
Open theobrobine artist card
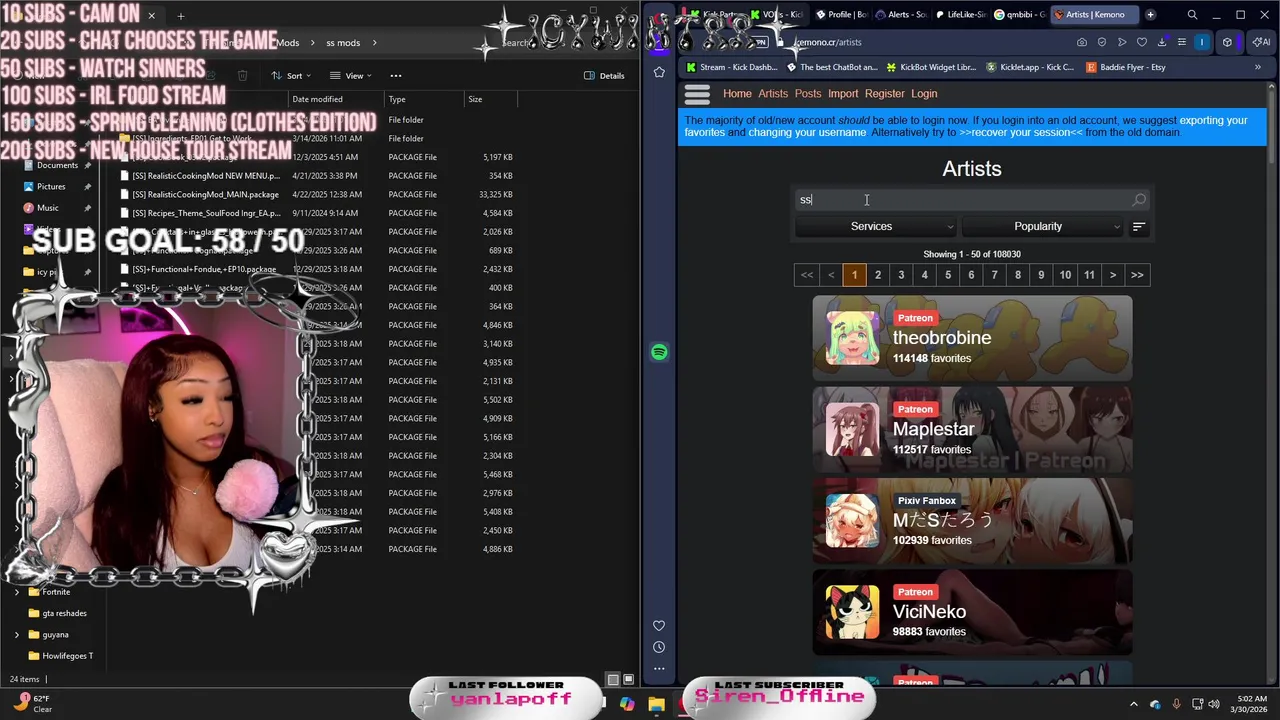972,338
